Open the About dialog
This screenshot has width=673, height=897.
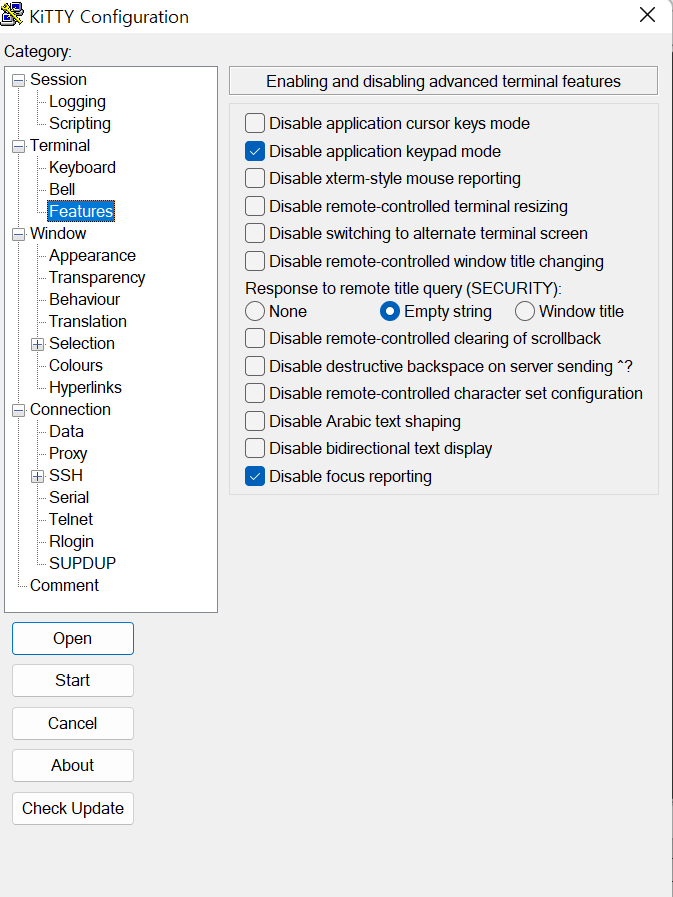[x=73, y=765]
